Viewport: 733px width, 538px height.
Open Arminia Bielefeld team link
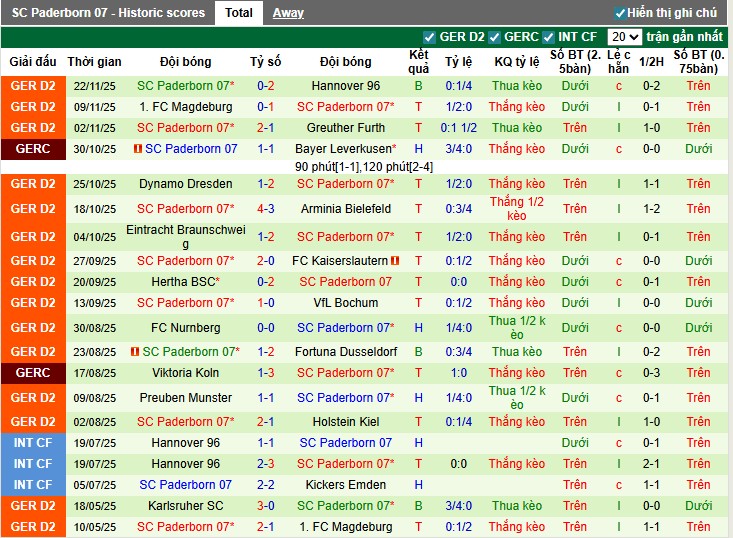[x=345, y=209]
